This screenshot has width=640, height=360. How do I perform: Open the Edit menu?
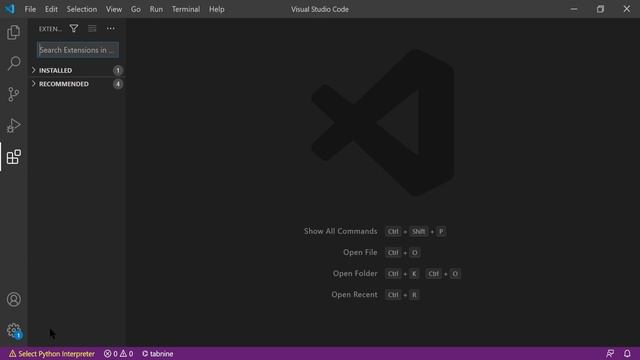pyautogui.click(x=51, y=9)
